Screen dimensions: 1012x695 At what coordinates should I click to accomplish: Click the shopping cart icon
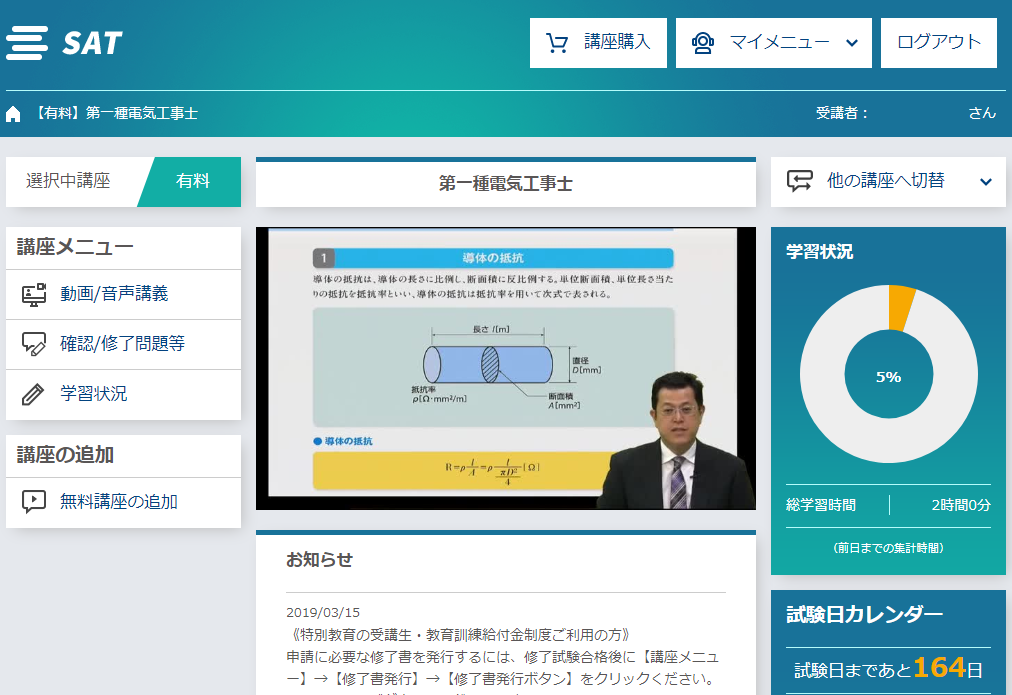(x=557, y=43)
